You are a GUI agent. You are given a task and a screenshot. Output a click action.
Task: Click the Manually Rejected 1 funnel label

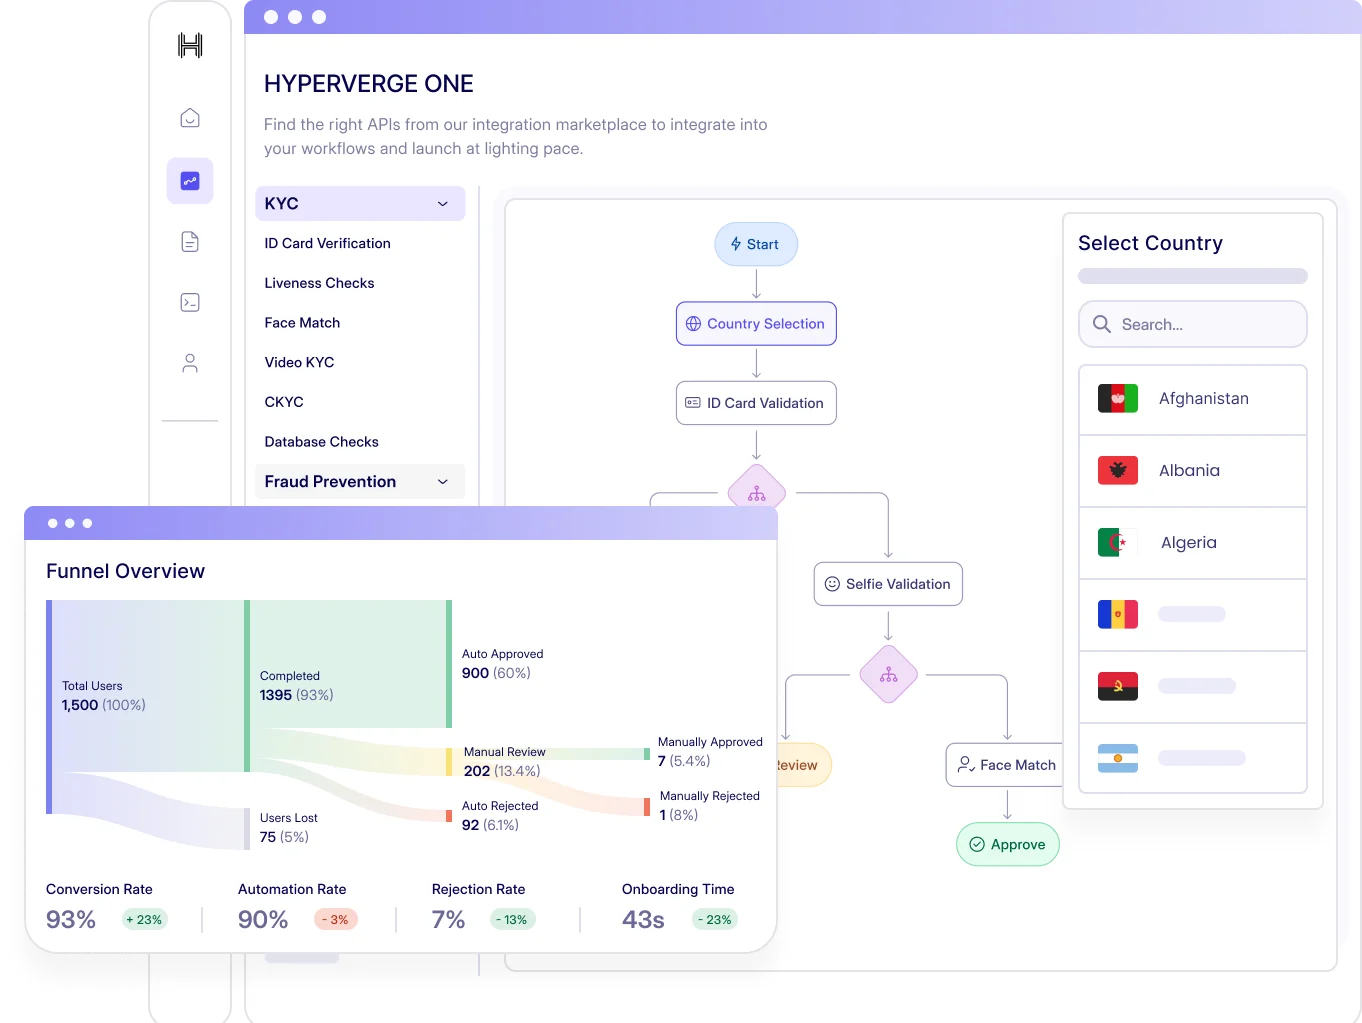(x=710, y=806)
